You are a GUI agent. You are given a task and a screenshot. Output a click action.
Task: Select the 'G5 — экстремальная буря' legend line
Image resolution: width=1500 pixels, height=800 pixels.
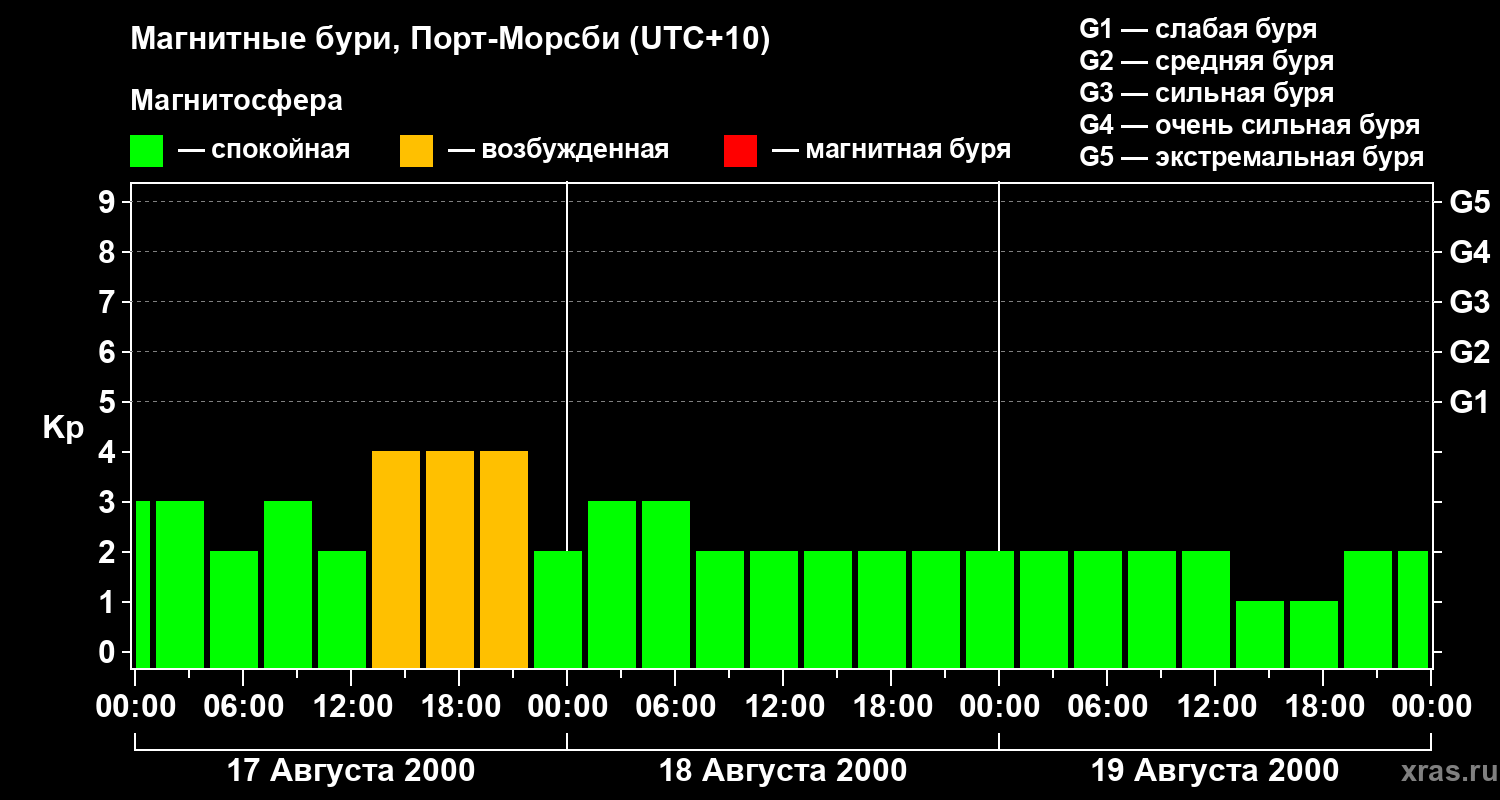coord(1251,157)
